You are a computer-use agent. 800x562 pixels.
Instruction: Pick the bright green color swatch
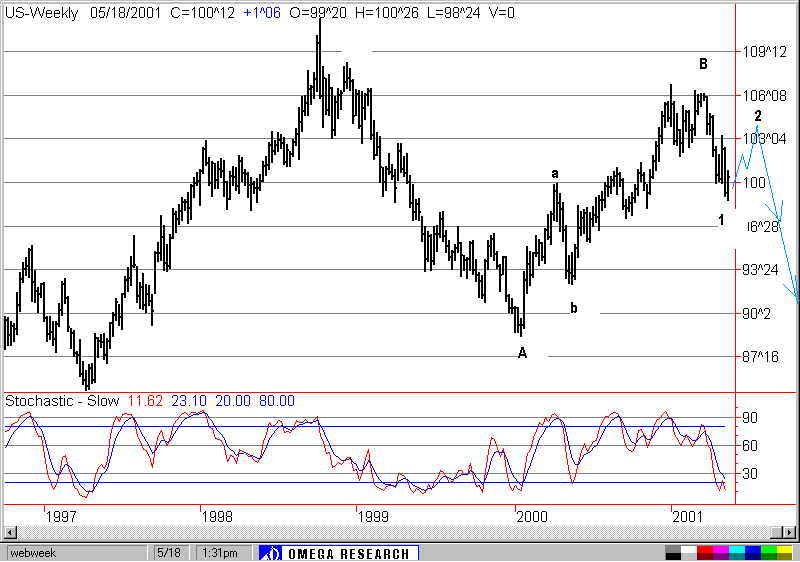pyautogui.click(x=769, y=549)
